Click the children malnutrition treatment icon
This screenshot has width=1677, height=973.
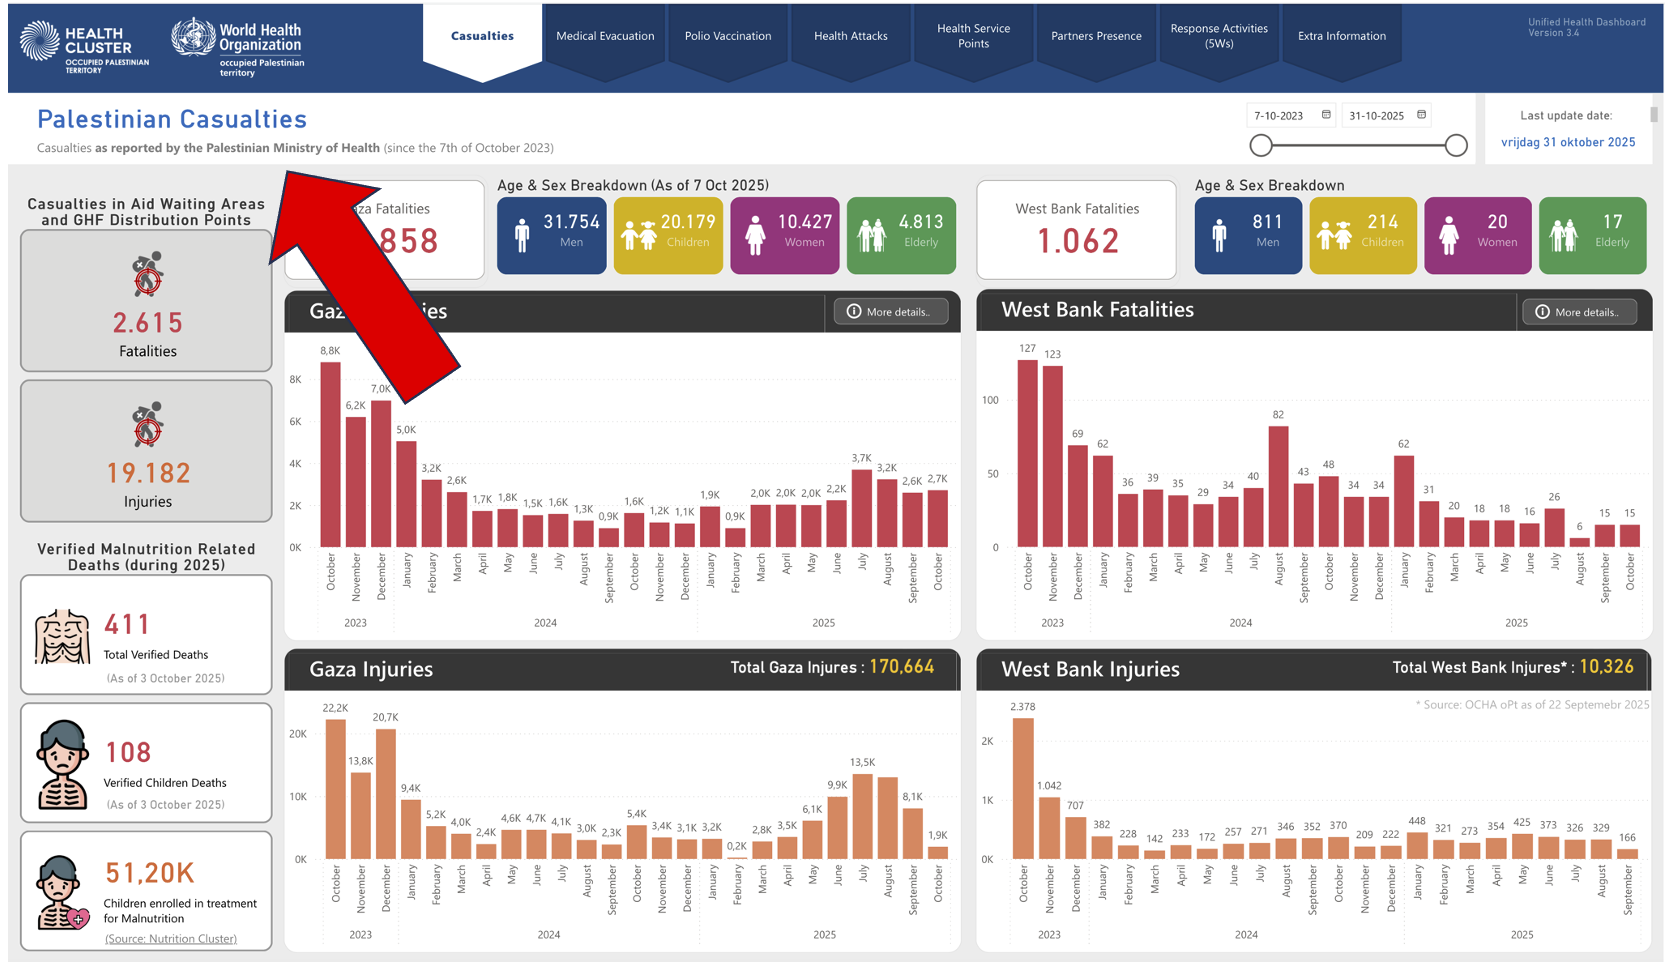point(62,892)
